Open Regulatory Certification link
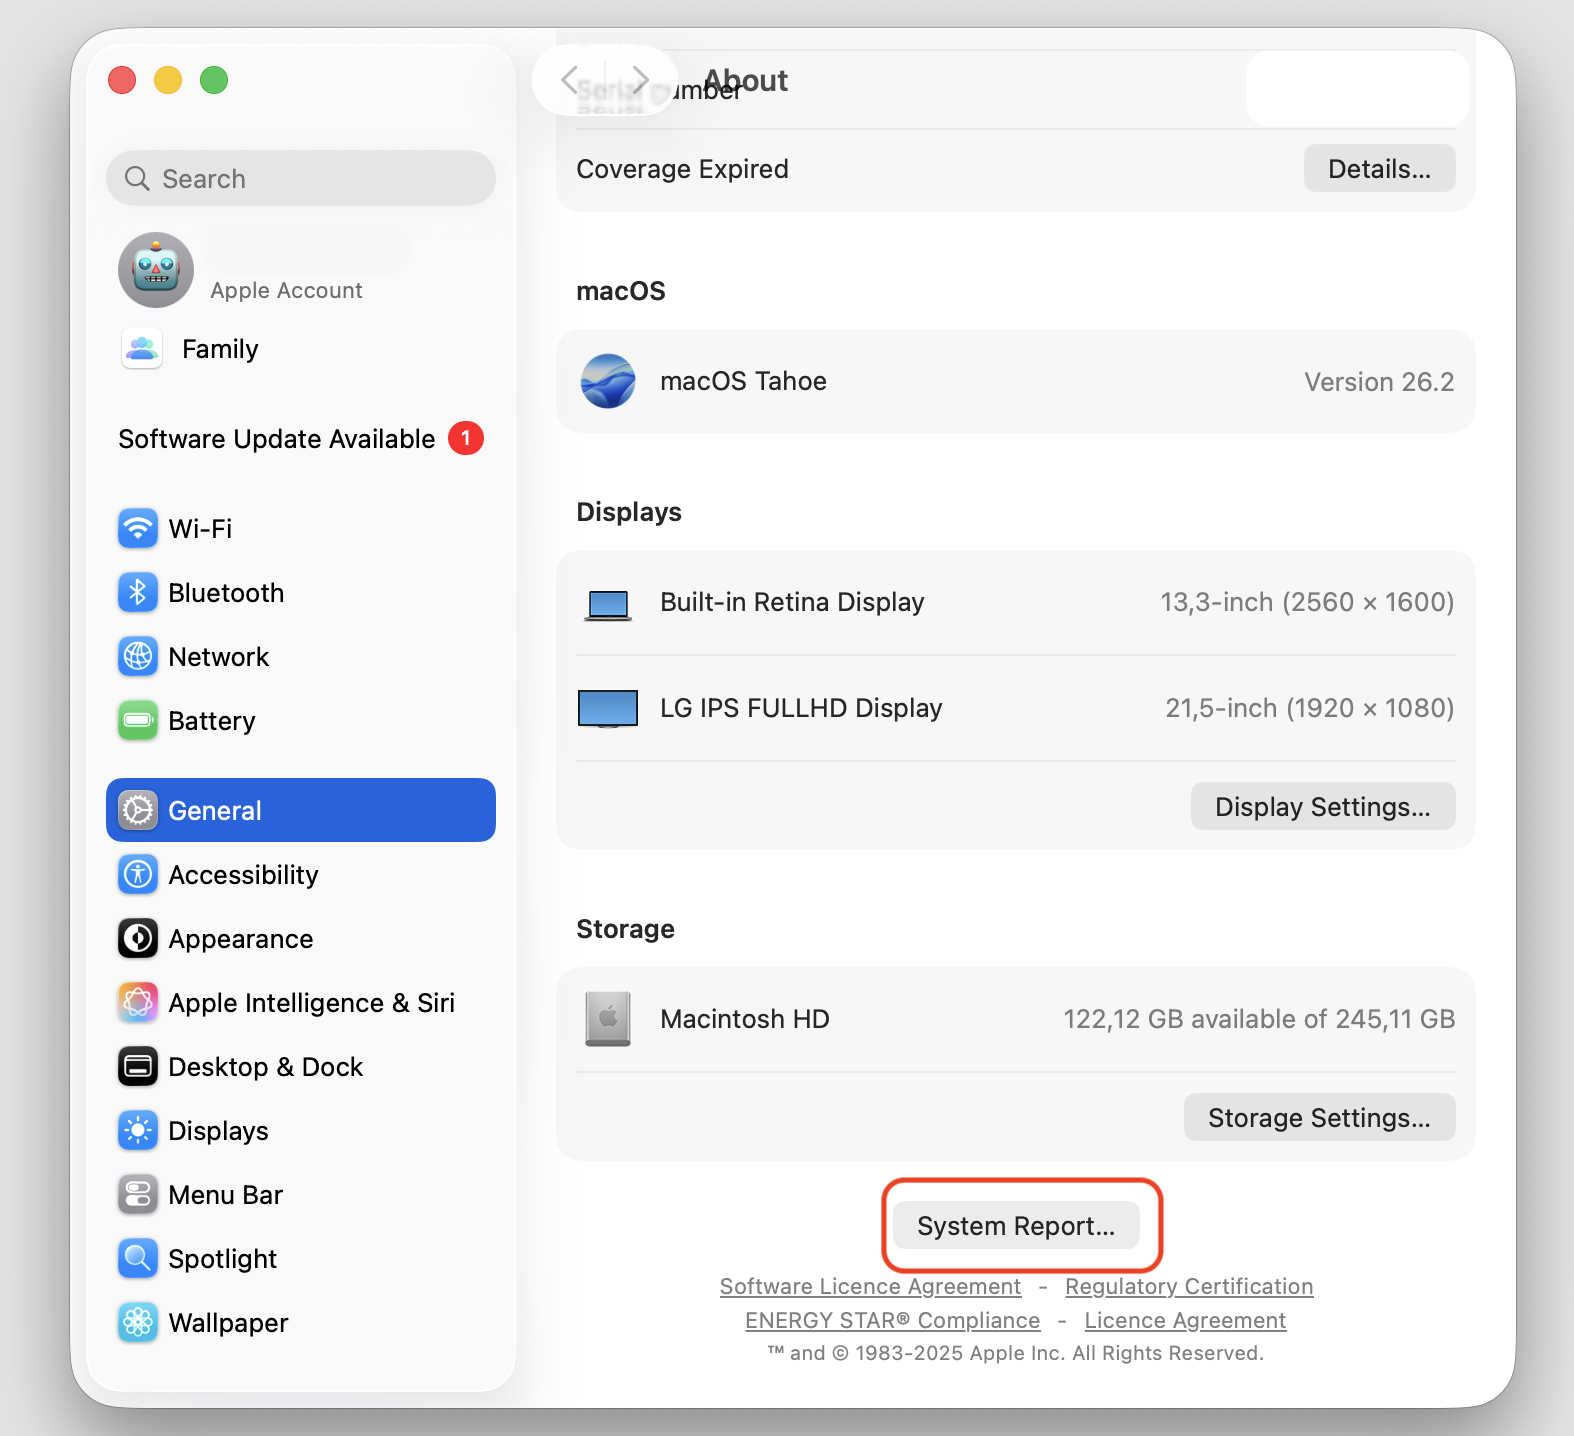The width and height of the screenshot is (1574, 1436). coord(1189,1286)
